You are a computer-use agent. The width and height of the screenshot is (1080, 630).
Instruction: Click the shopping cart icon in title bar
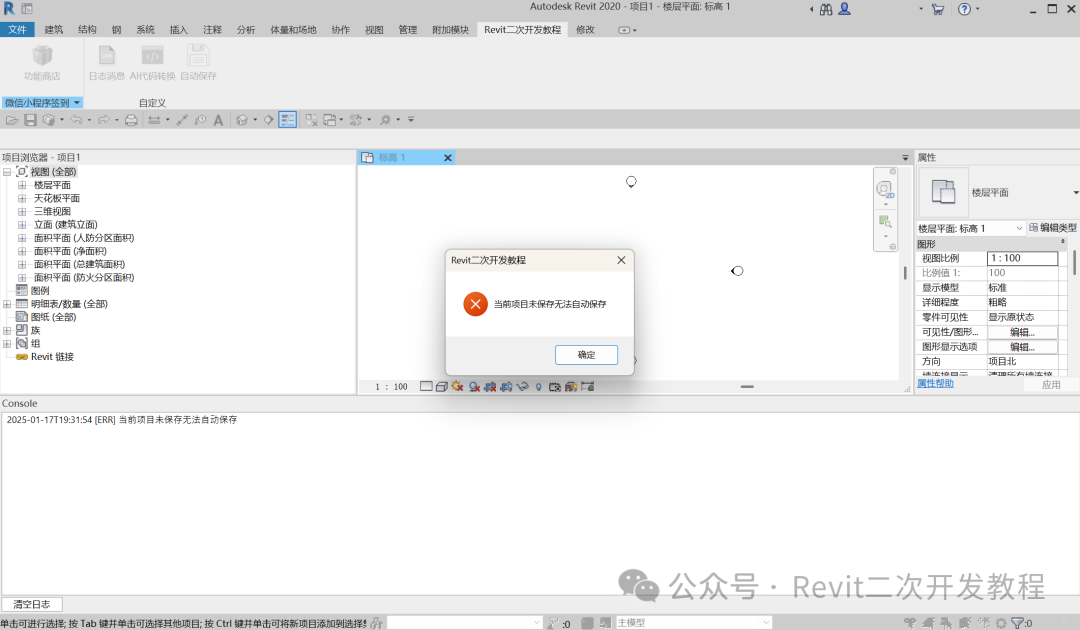click(x=937, y=10)
